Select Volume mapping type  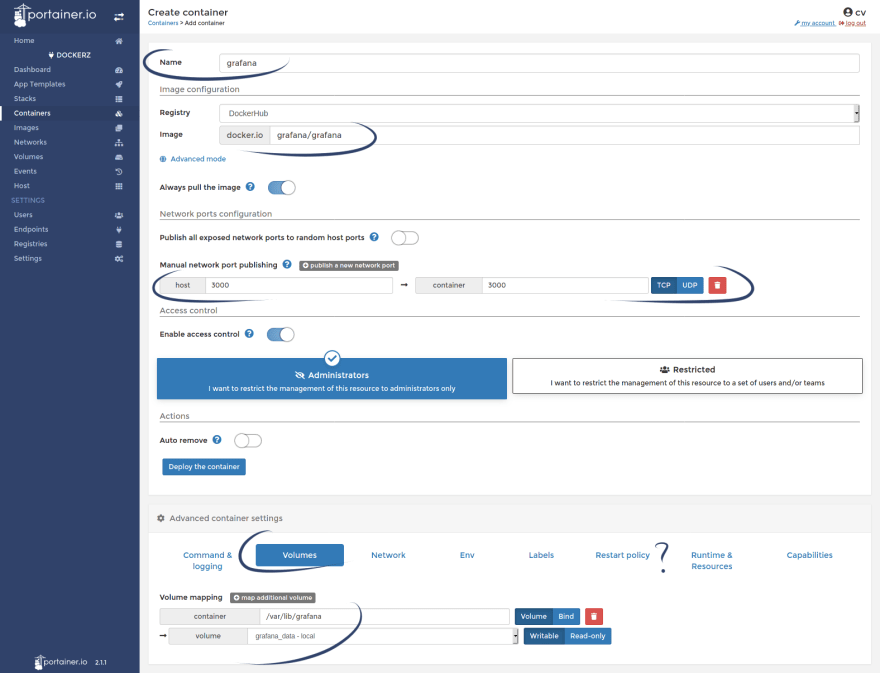point(534,616)
